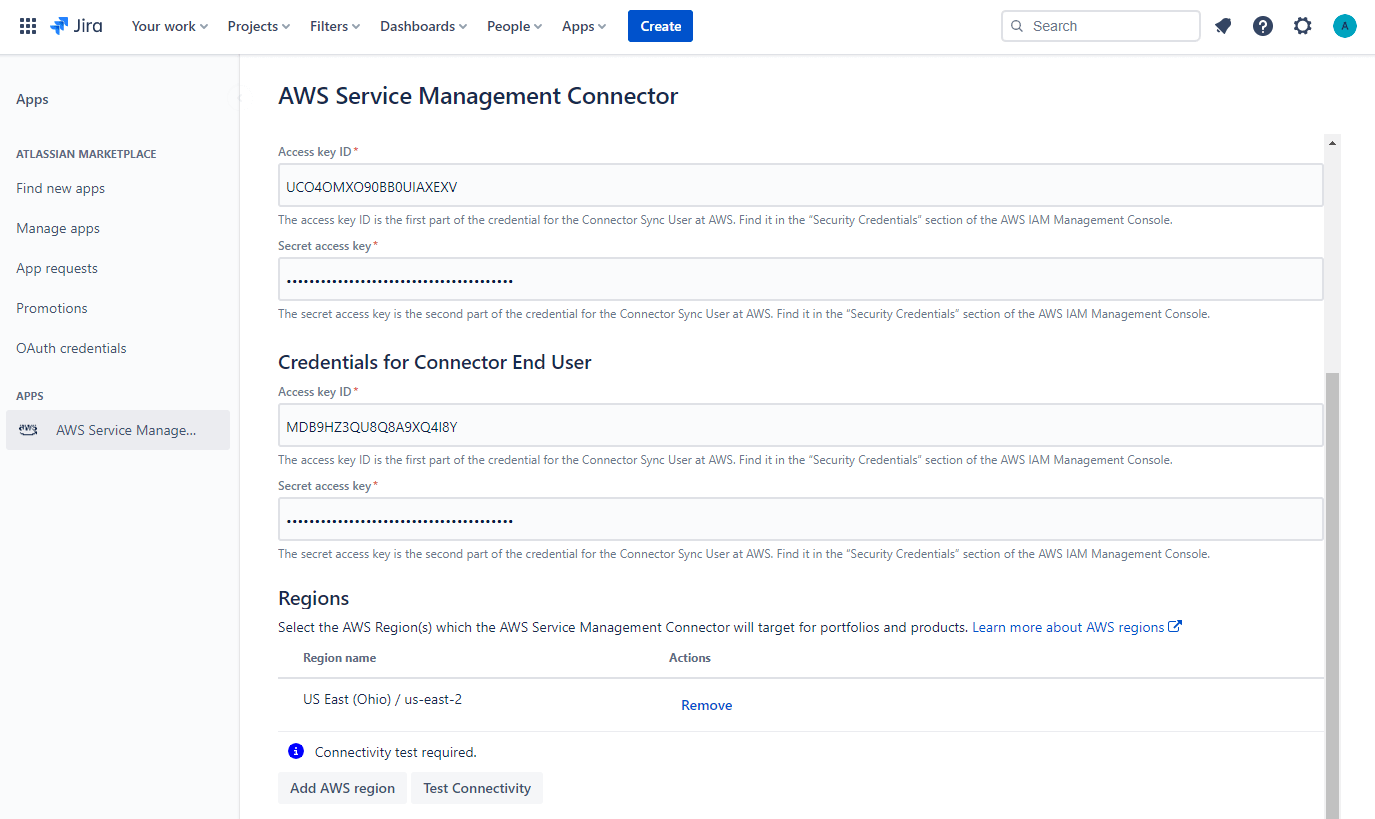Image resolution: width=1375 pixels, height=819 pixels.
Task: Click the external link icon beside AWS regions
Action: 1176,625
